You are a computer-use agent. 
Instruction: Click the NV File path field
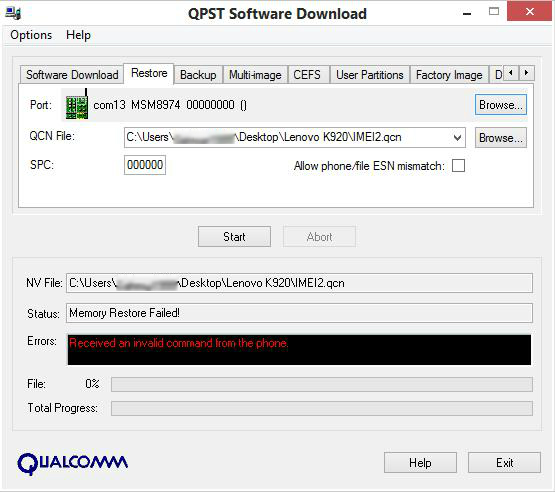tap(299, 283)
